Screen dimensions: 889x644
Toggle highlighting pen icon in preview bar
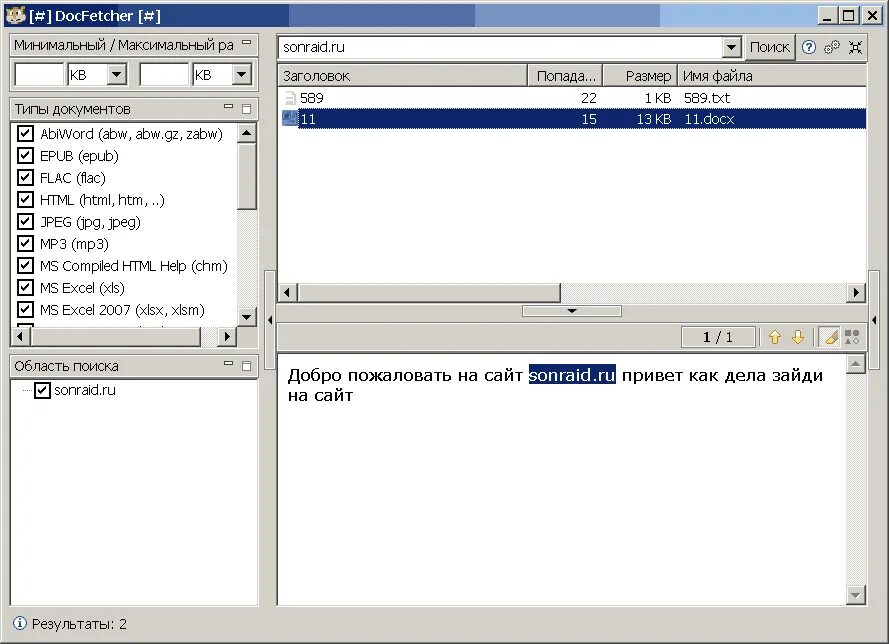830,337
